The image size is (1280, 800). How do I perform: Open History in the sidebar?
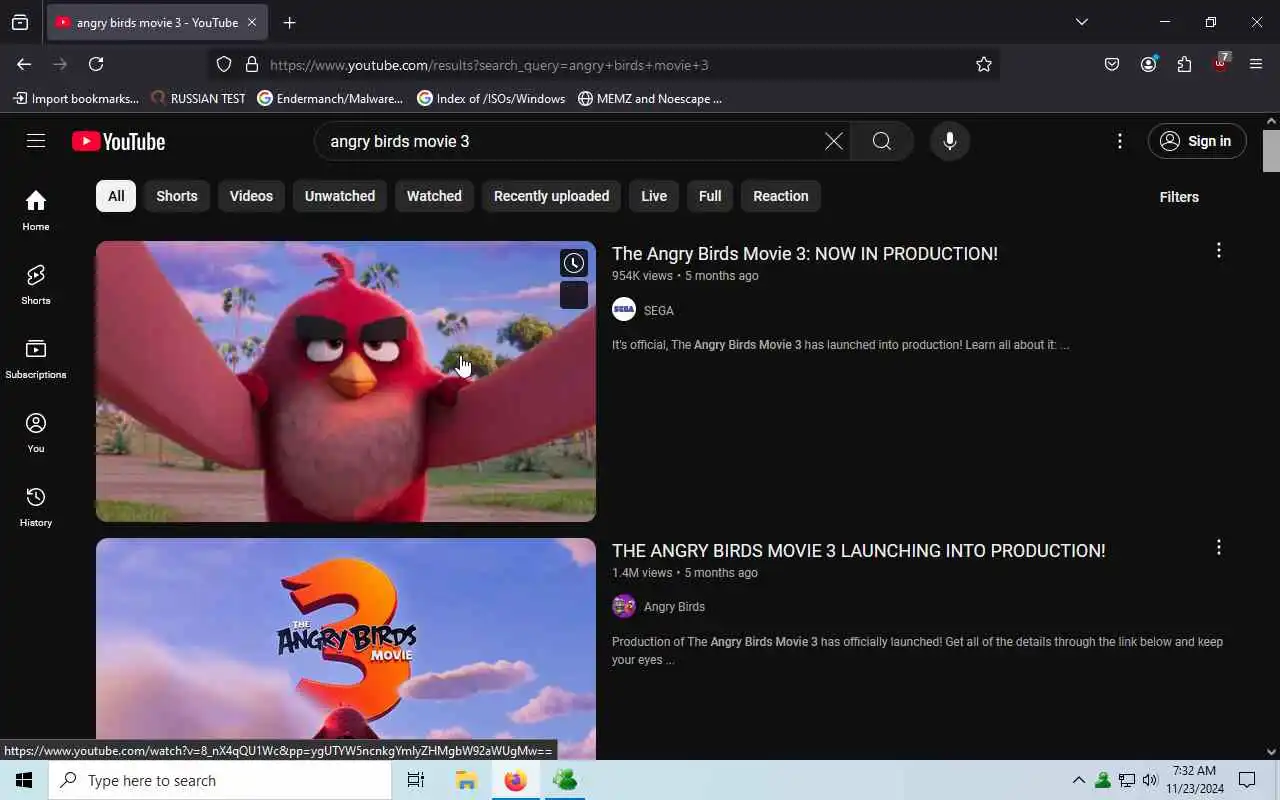pyautogui.click(x=36, y=506)
